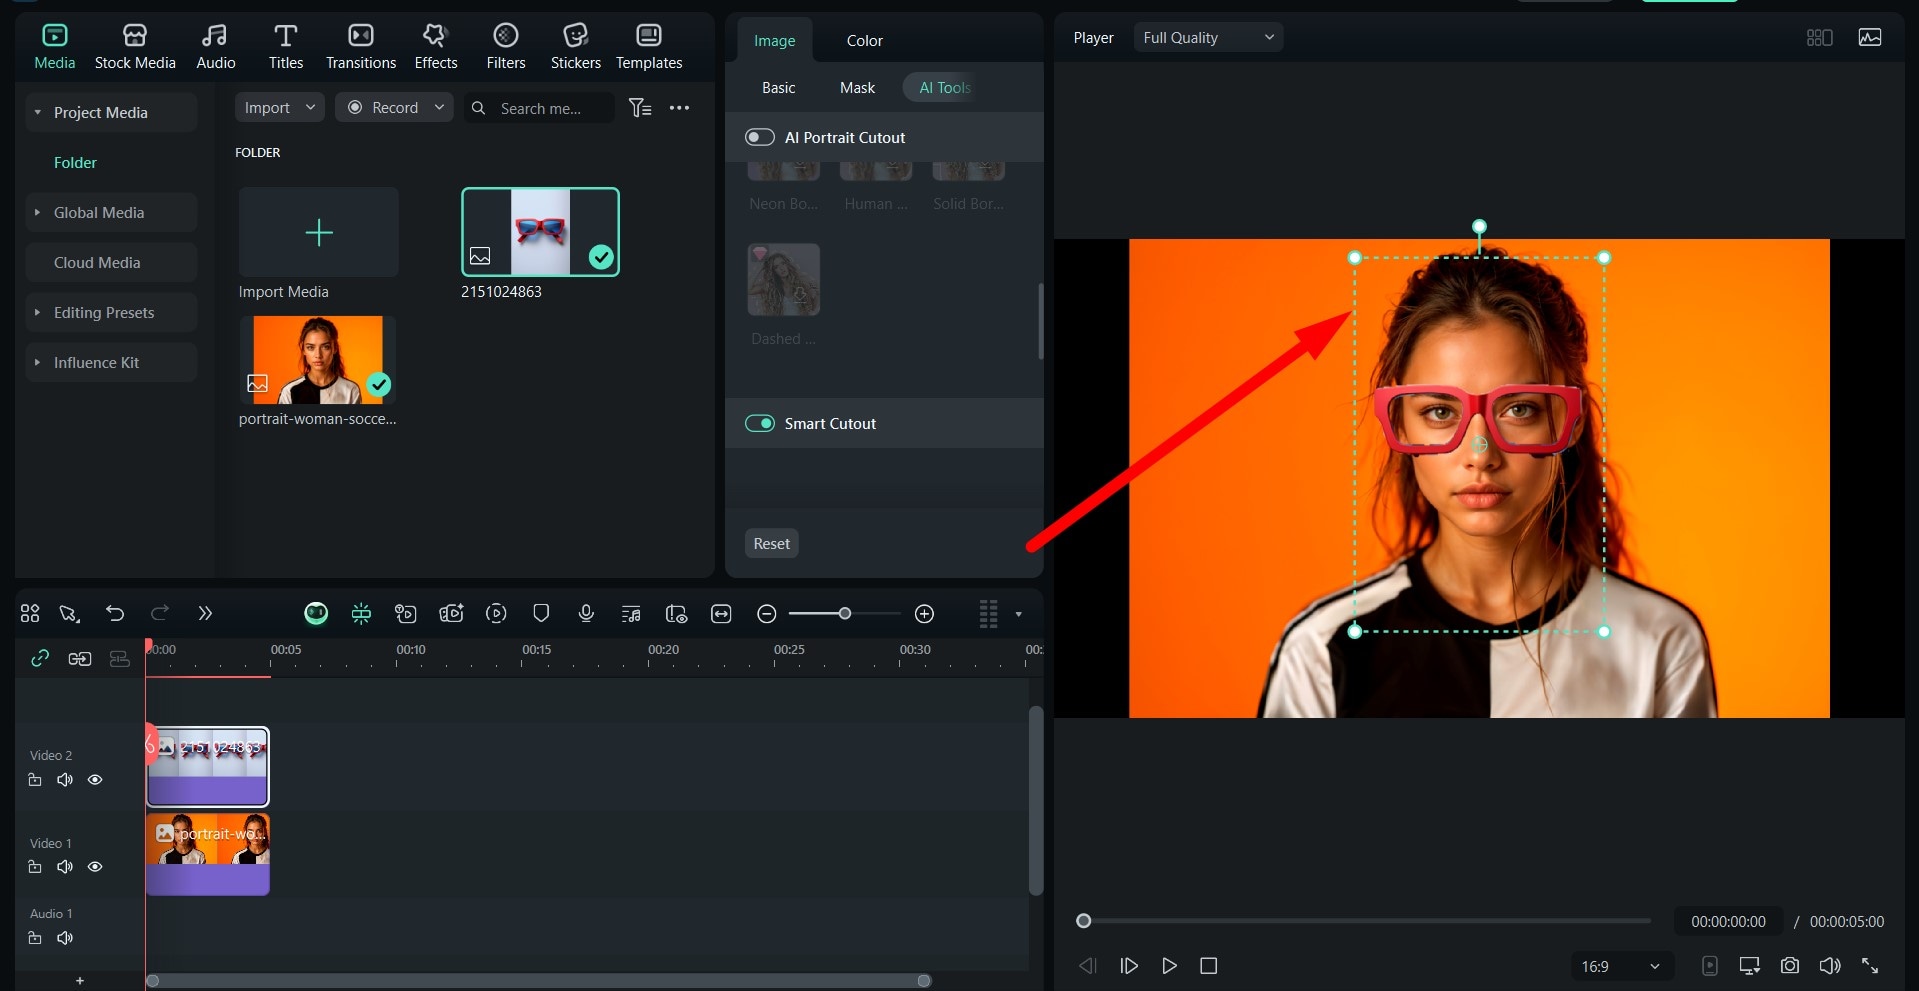Zoom in timeline with plus button
This screenshot has height=991, width=1919.
[x=925, y=613]
